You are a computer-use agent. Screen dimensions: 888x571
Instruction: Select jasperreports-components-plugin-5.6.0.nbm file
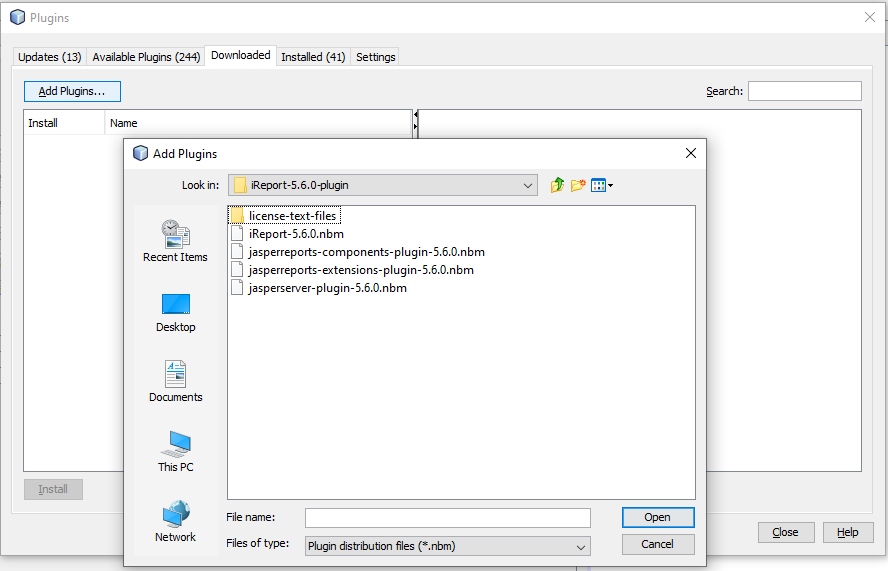pos(358,252)
